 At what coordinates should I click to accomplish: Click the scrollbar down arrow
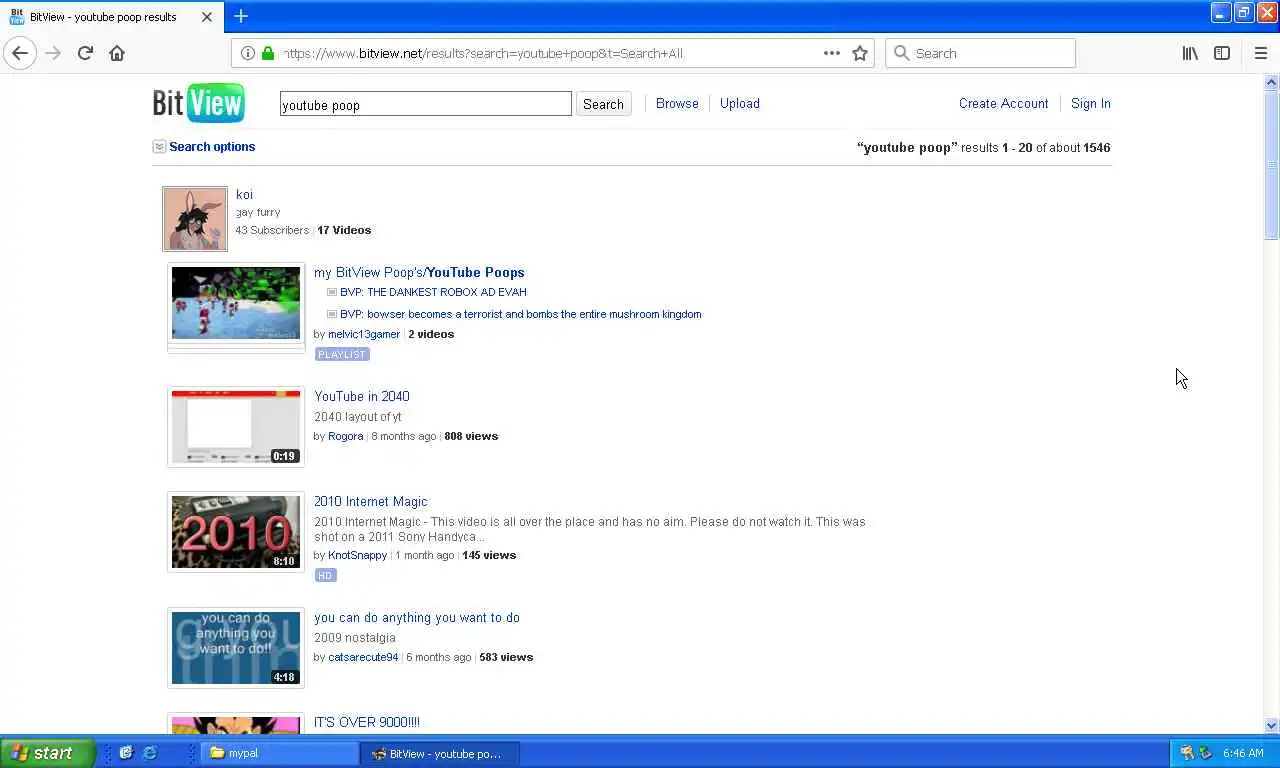click(x=1271, y=726)
